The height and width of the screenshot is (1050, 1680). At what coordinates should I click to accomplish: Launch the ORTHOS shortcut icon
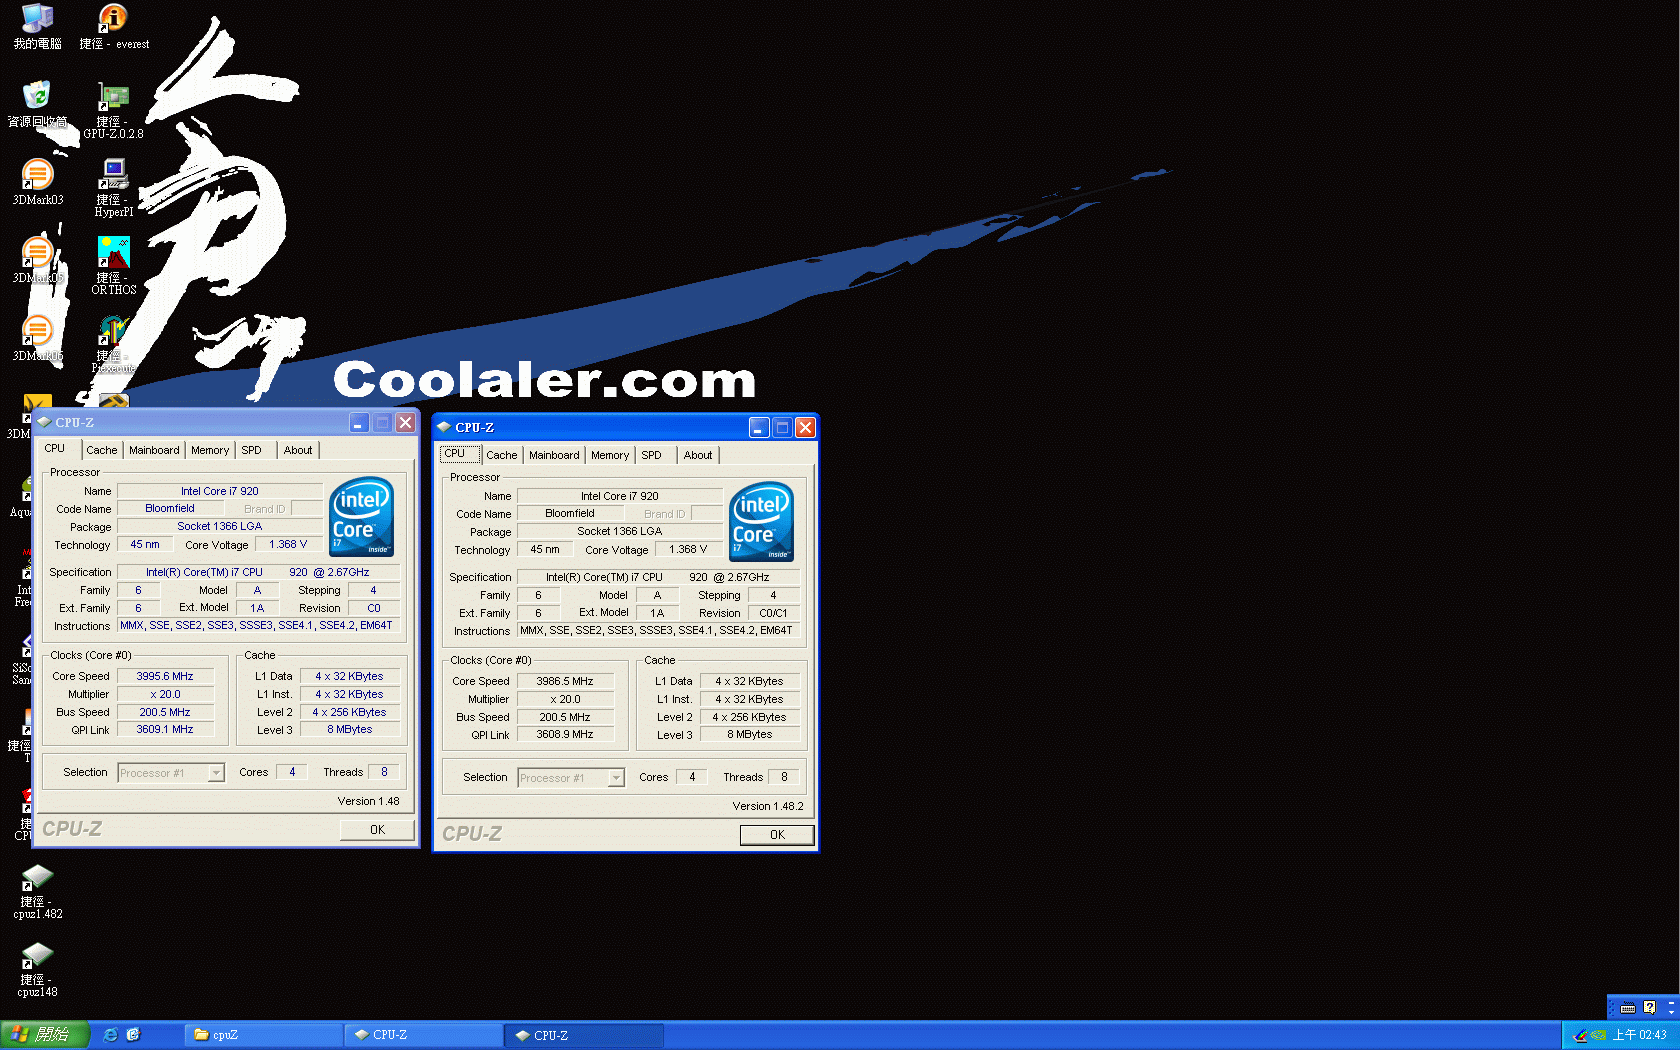click(x=113, y=267)
